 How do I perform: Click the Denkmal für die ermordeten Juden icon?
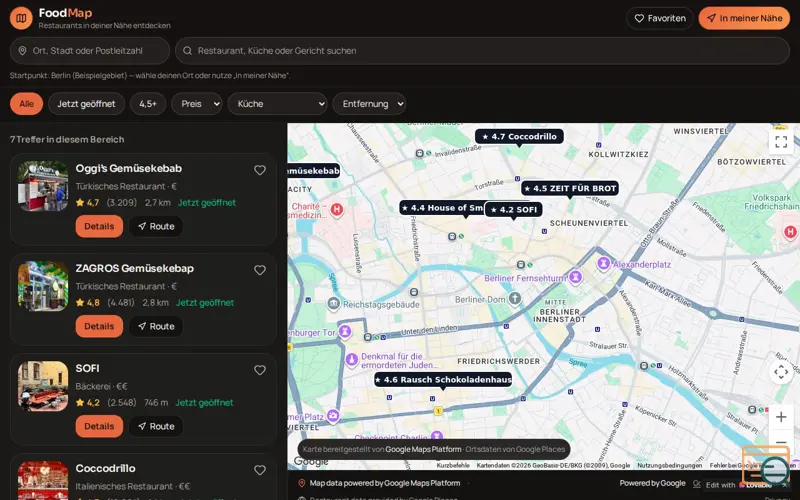(352, 360)
